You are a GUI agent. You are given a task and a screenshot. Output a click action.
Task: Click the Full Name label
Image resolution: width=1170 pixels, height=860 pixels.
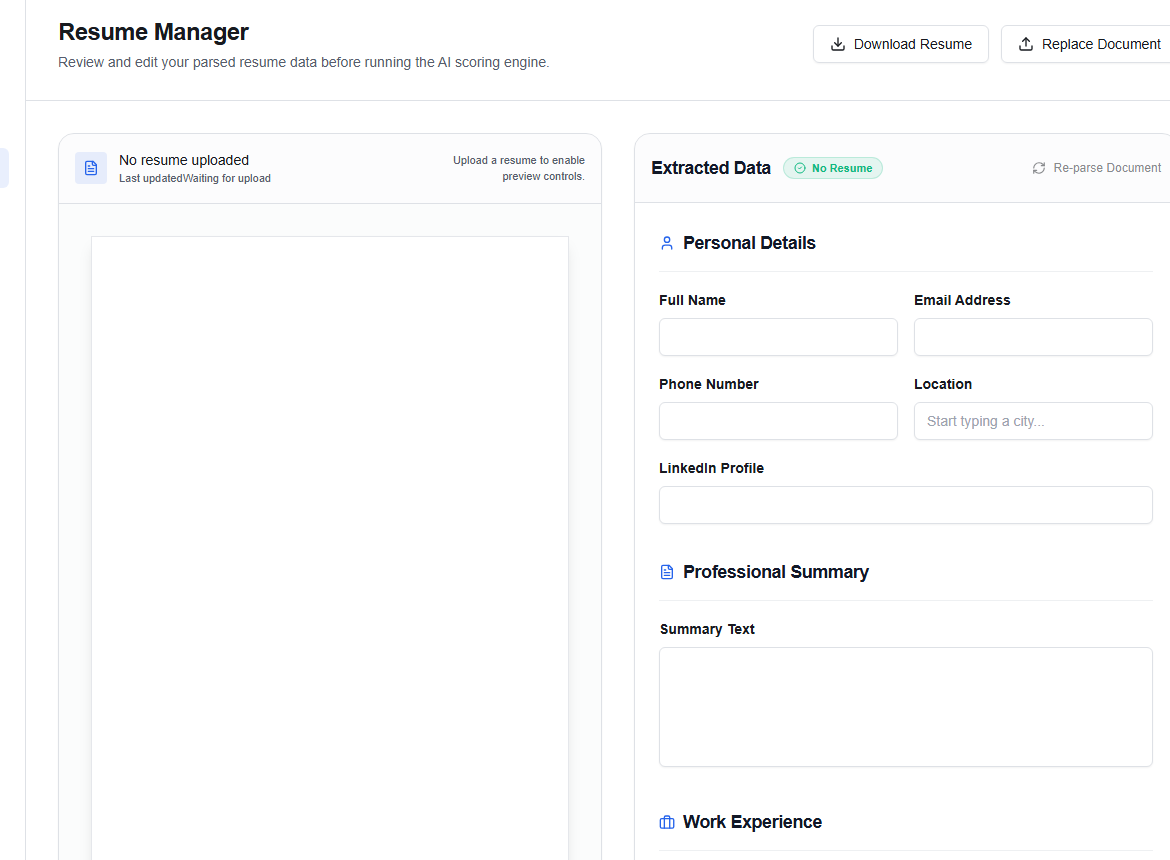[692, 300]
